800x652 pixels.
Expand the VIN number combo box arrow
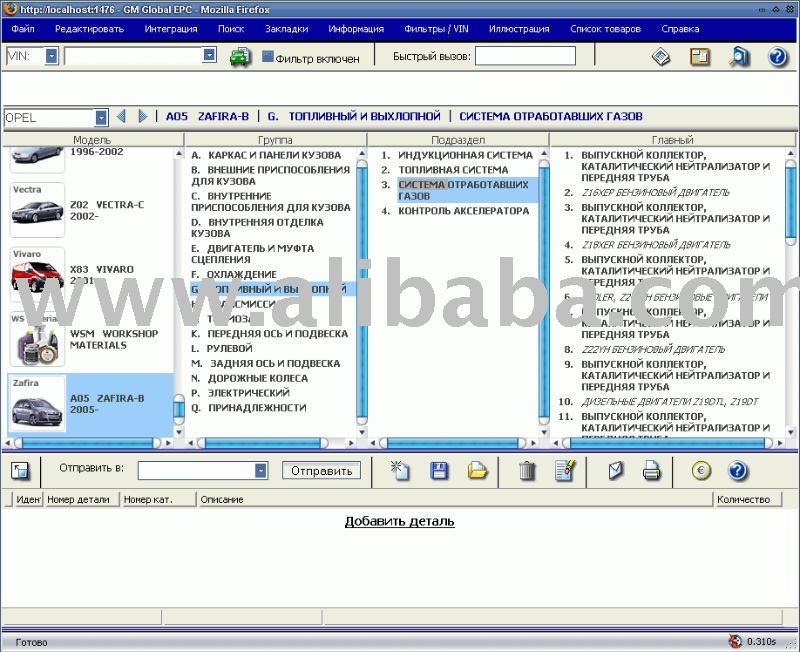(209, 55)
